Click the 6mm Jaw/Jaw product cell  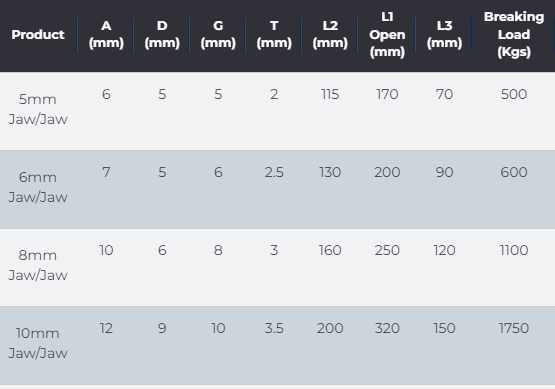coord(38,187)
